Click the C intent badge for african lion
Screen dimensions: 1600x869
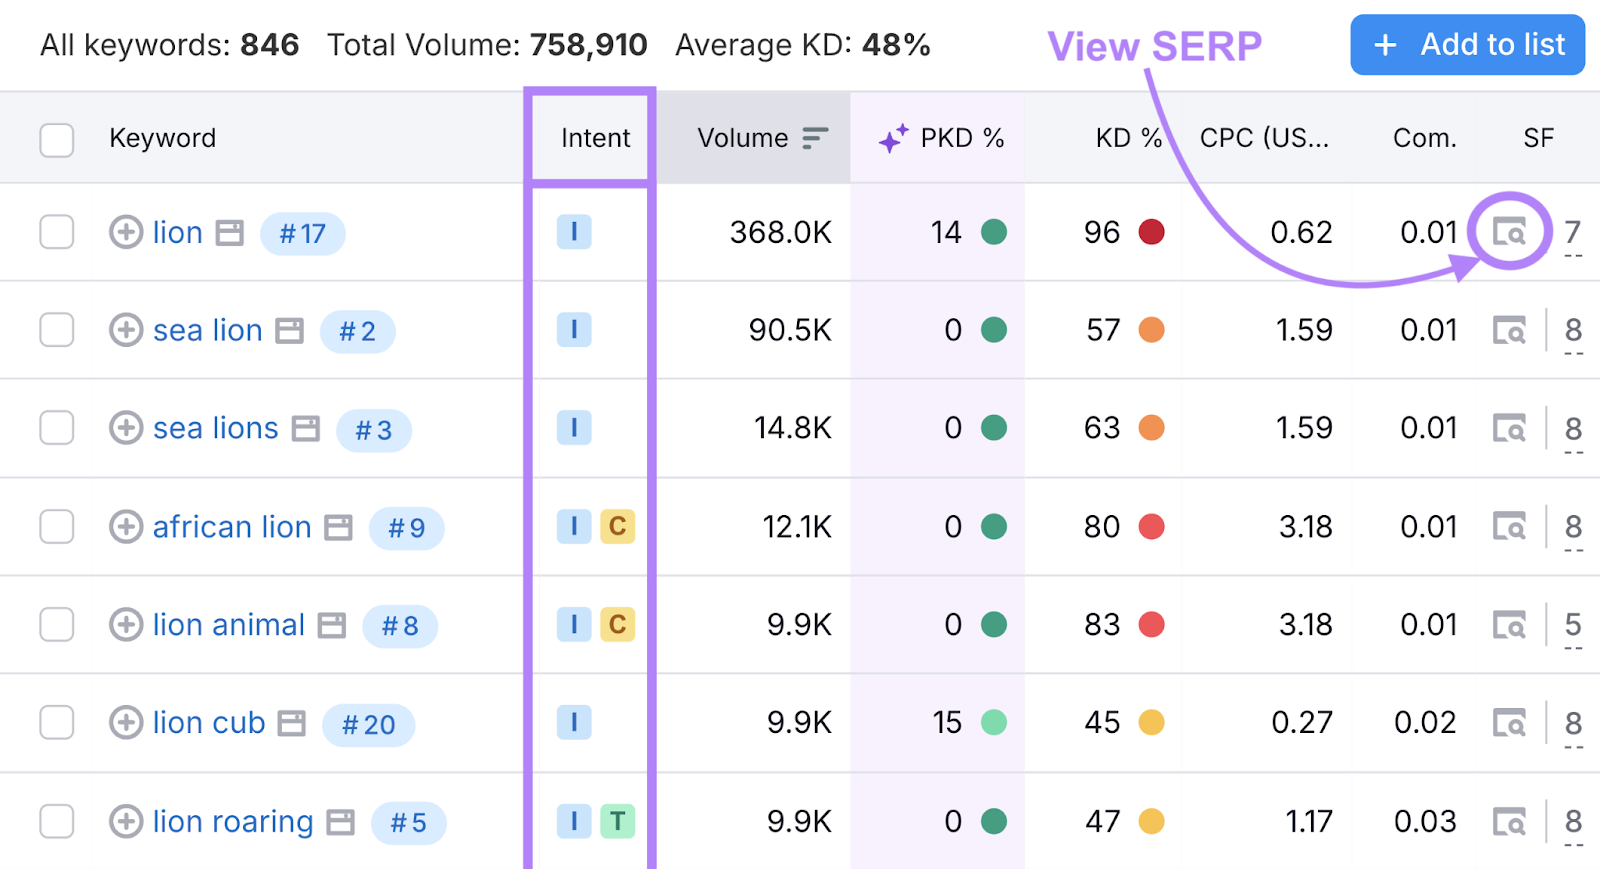tap(617, 526)
